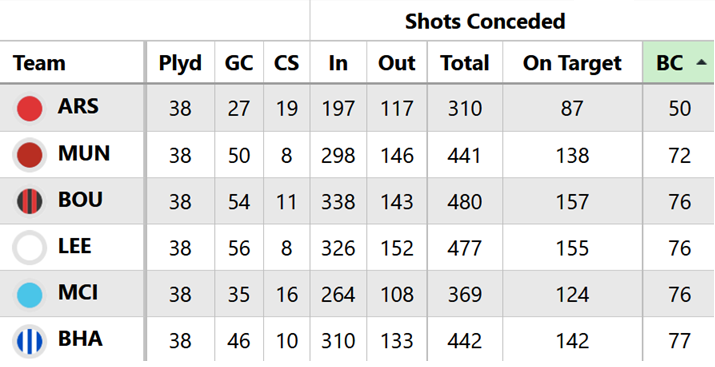Click the LEE white team badge
Image resolution: width=715 pixels, height=367 pixels.
click(x=30, y=248)
